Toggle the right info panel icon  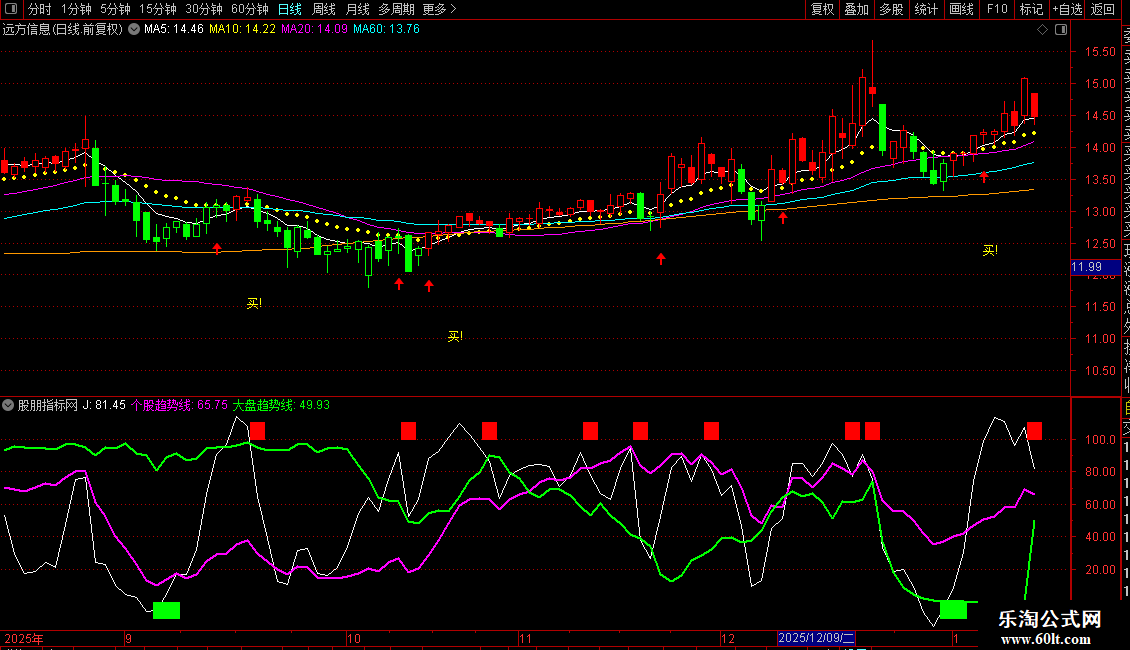[x=1061, y=30]
